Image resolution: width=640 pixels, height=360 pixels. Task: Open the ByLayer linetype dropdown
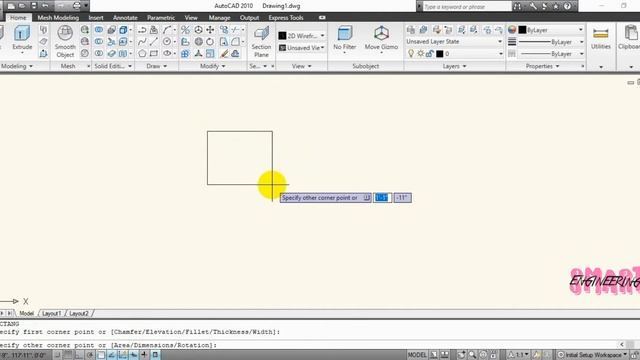pos(551,53)
